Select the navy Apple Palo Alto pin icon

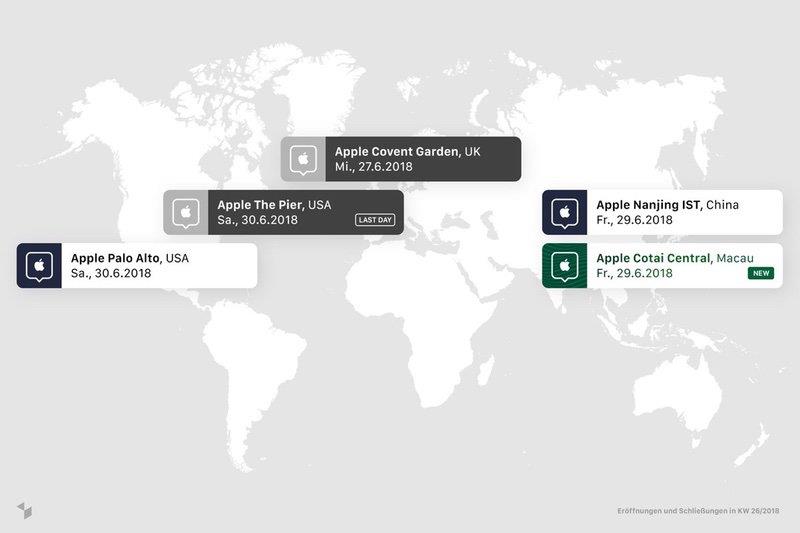pos(39,265)
